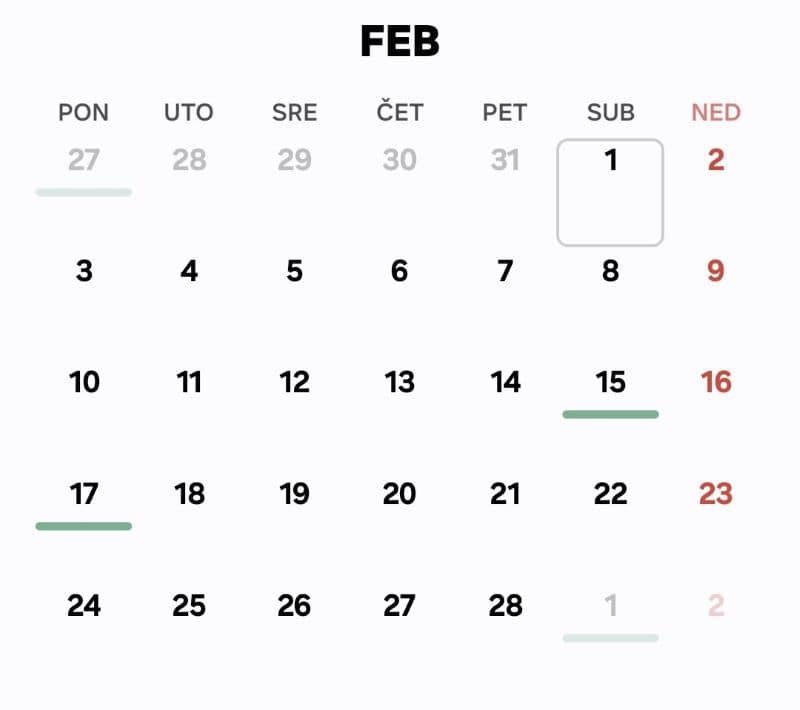Select February 28, the last day of month

pos(505,605)
